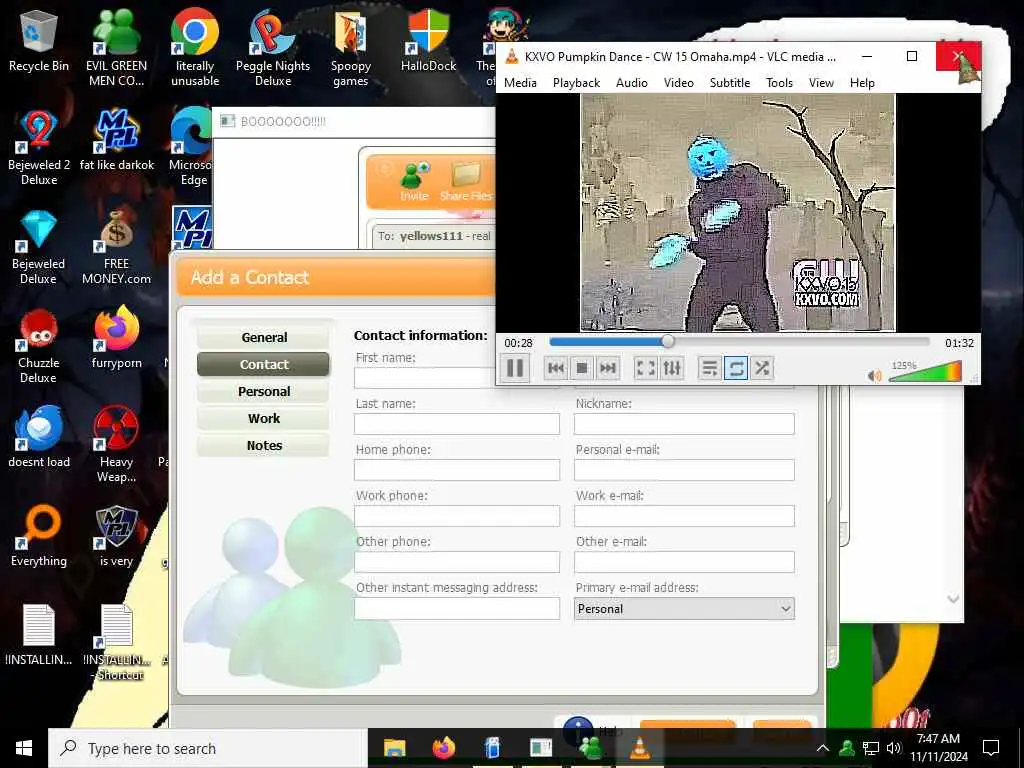1024x768 pixels.
Task: Focus the Home phone field
Action: 456,470
